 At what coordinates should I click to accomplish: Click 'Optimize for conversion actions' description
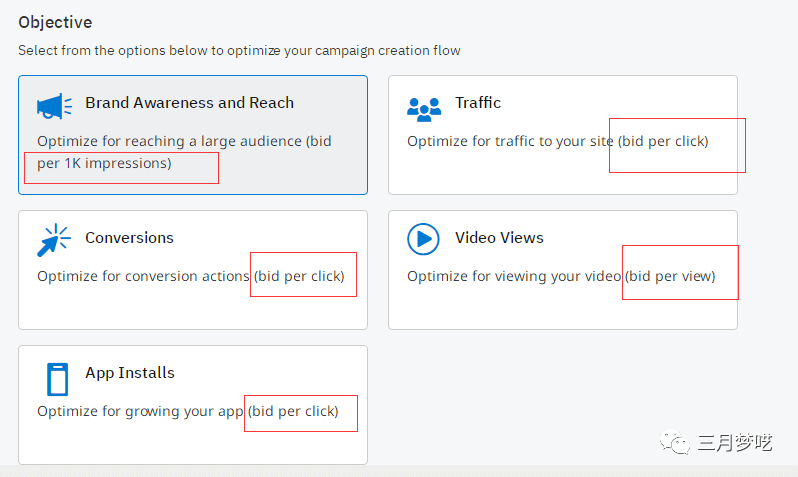[143, 276]
